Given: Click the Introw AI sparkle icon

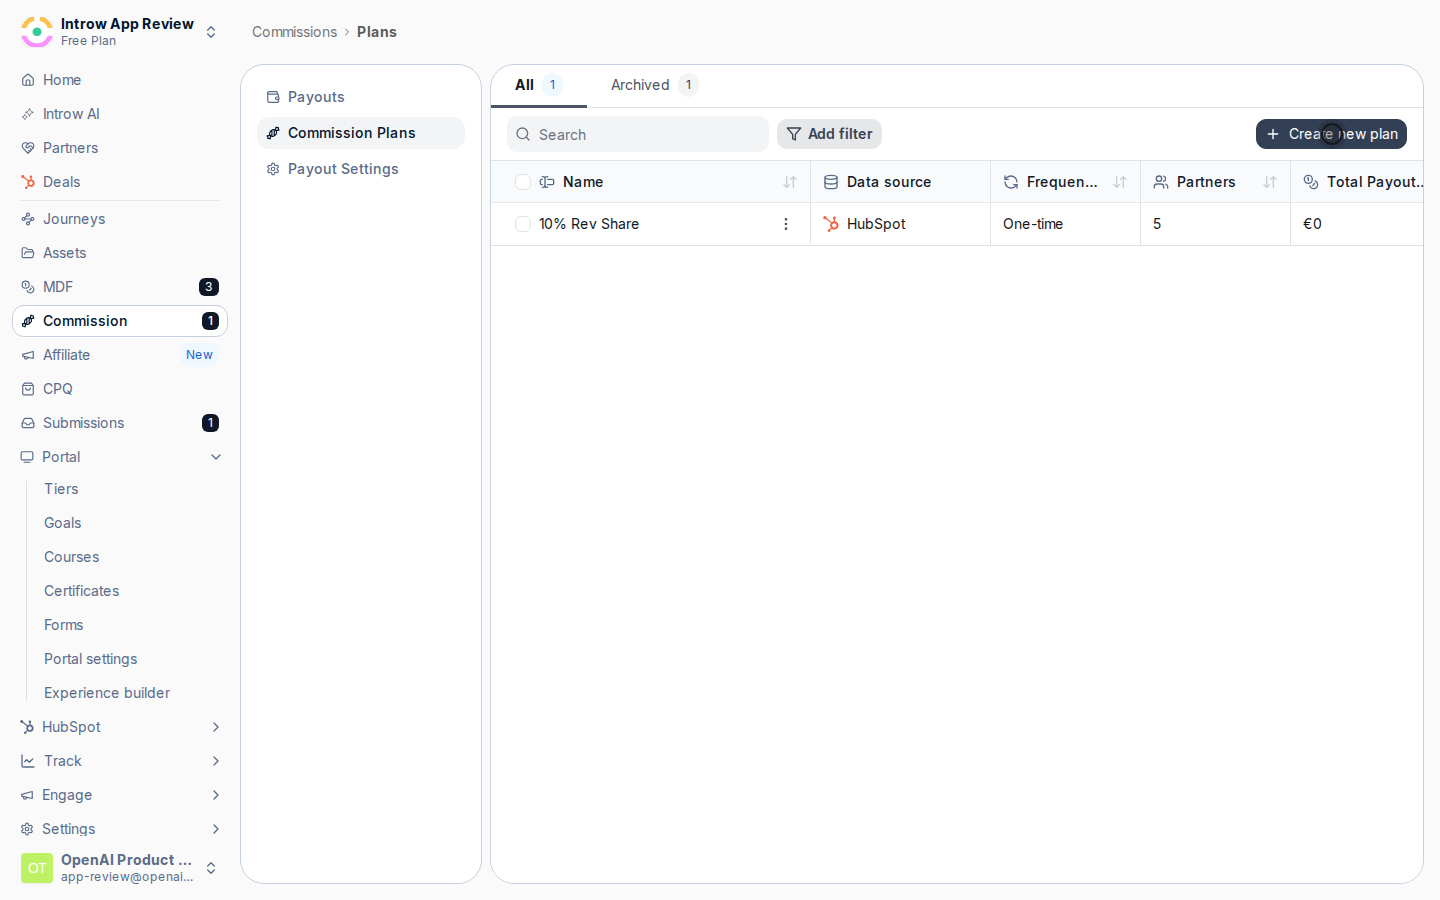Looking at the screenshot, I should click(28, 114).
